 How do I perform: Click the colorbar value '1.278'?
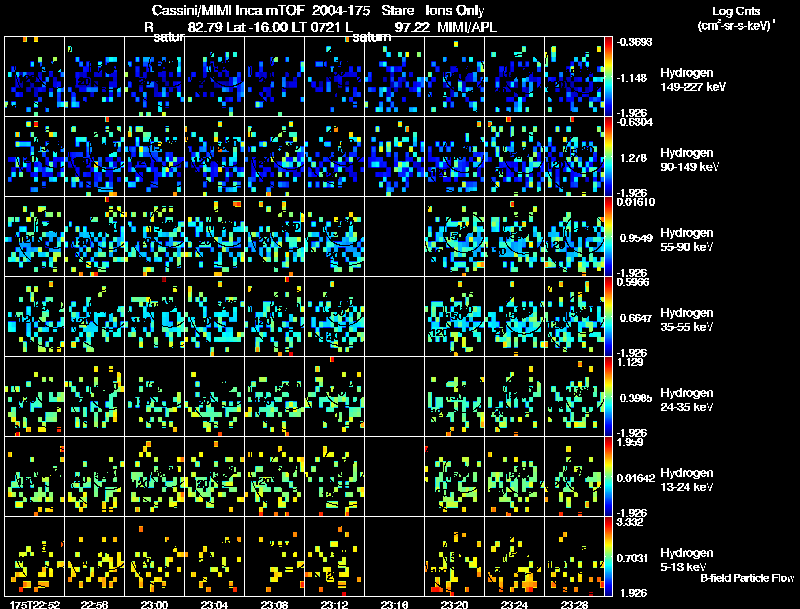(633, 158)
